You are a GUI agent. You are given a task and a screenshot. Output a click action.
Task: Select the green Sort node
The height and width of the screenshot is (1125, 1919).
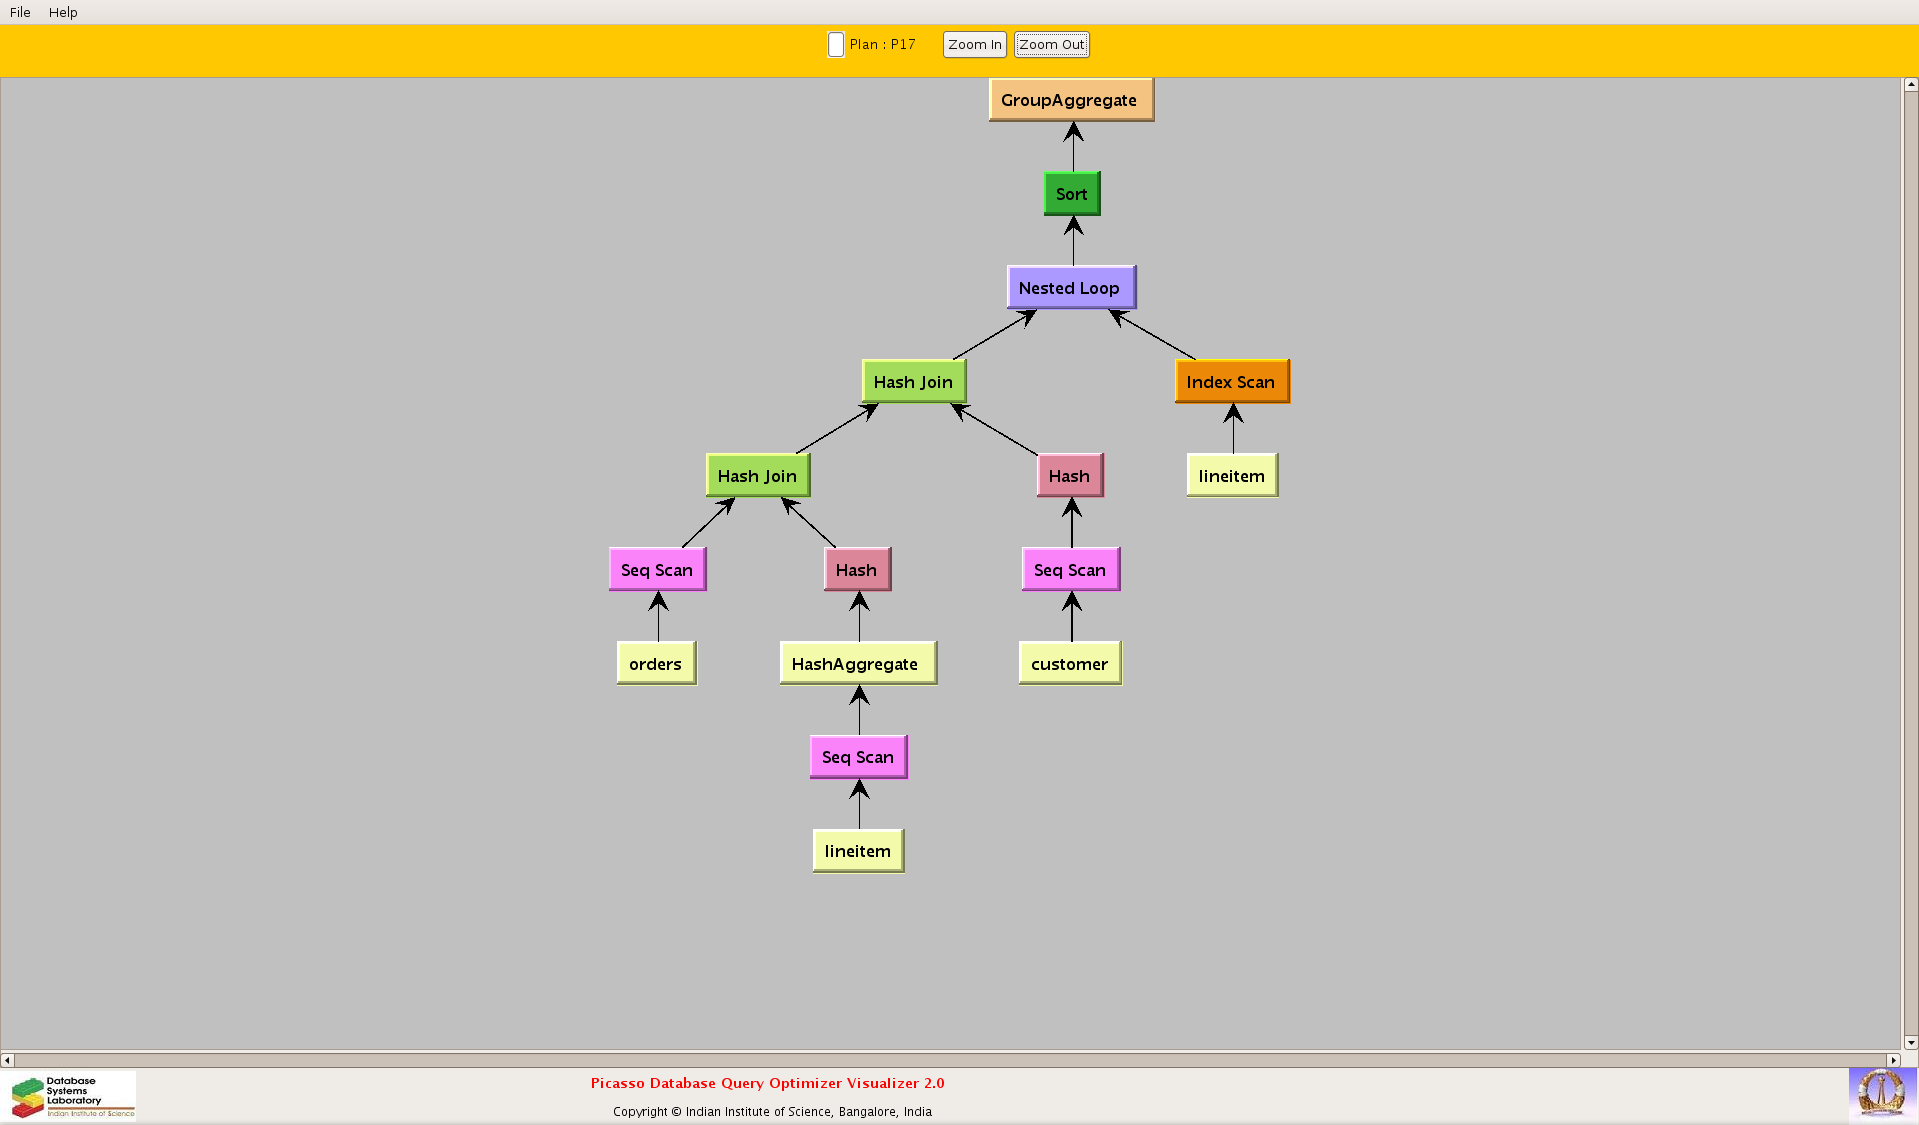[1071, 194]
